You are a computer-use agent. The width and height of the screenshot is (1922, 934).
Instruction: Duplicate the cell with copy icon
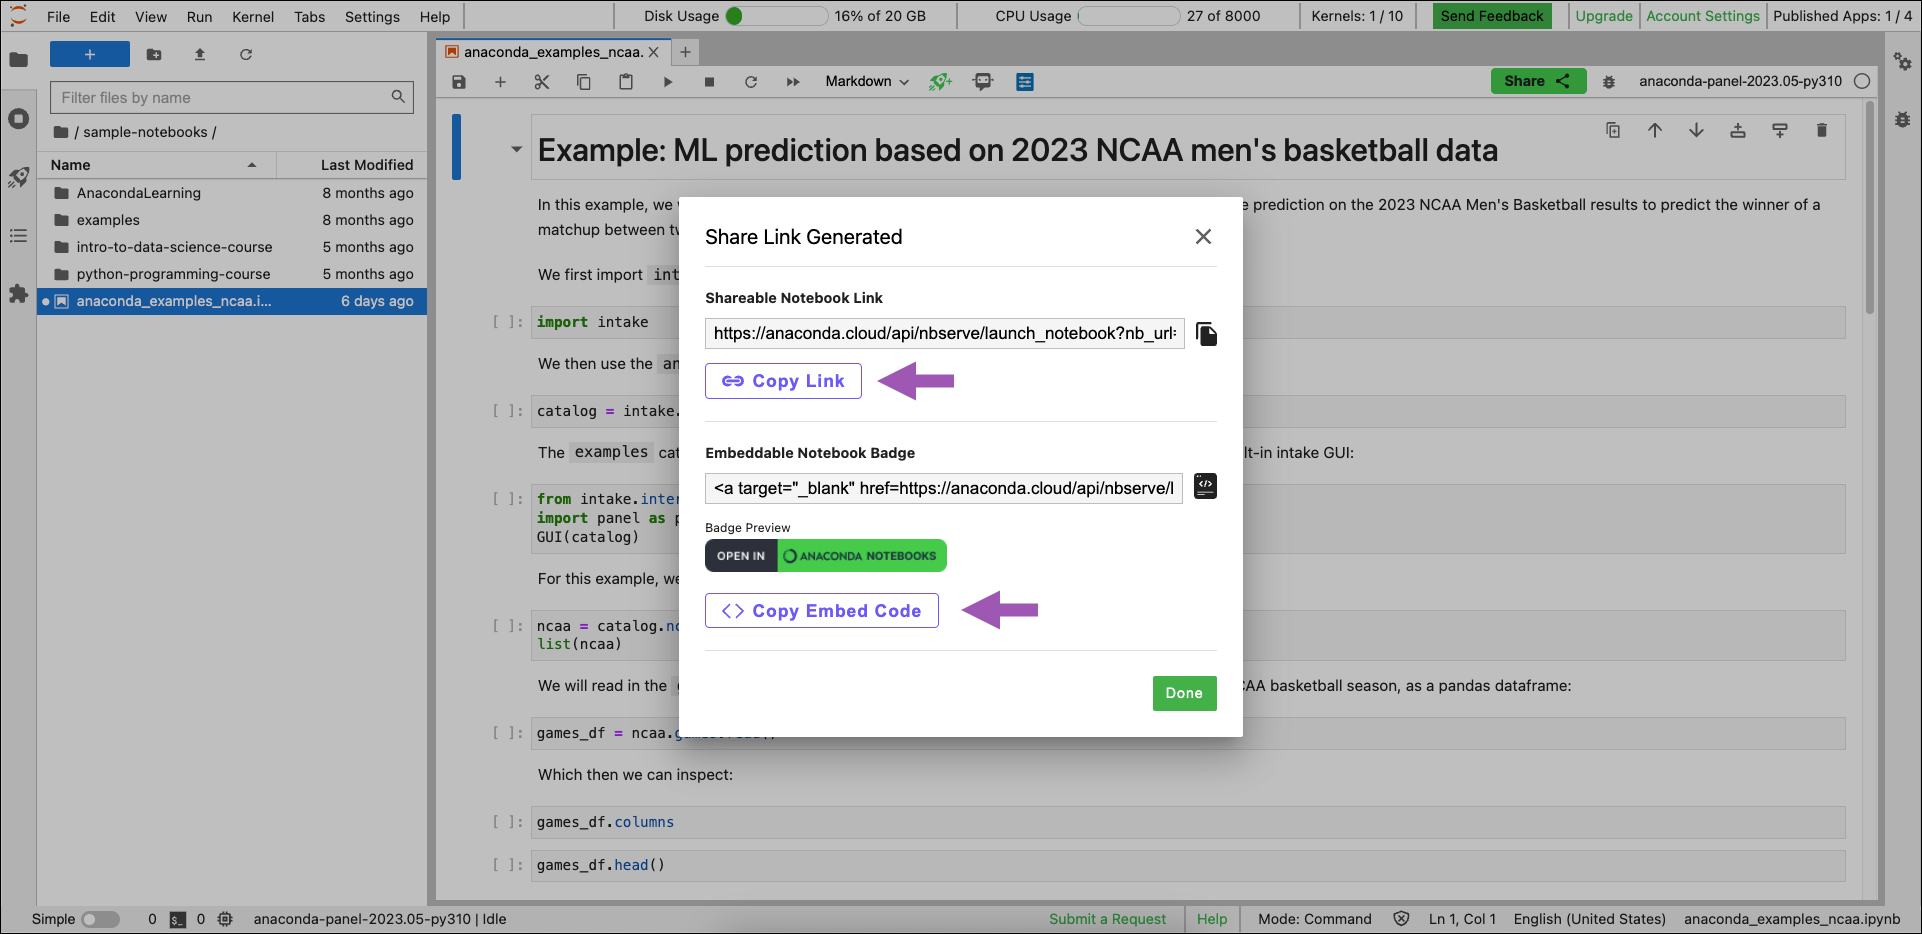coord(1613,130)
